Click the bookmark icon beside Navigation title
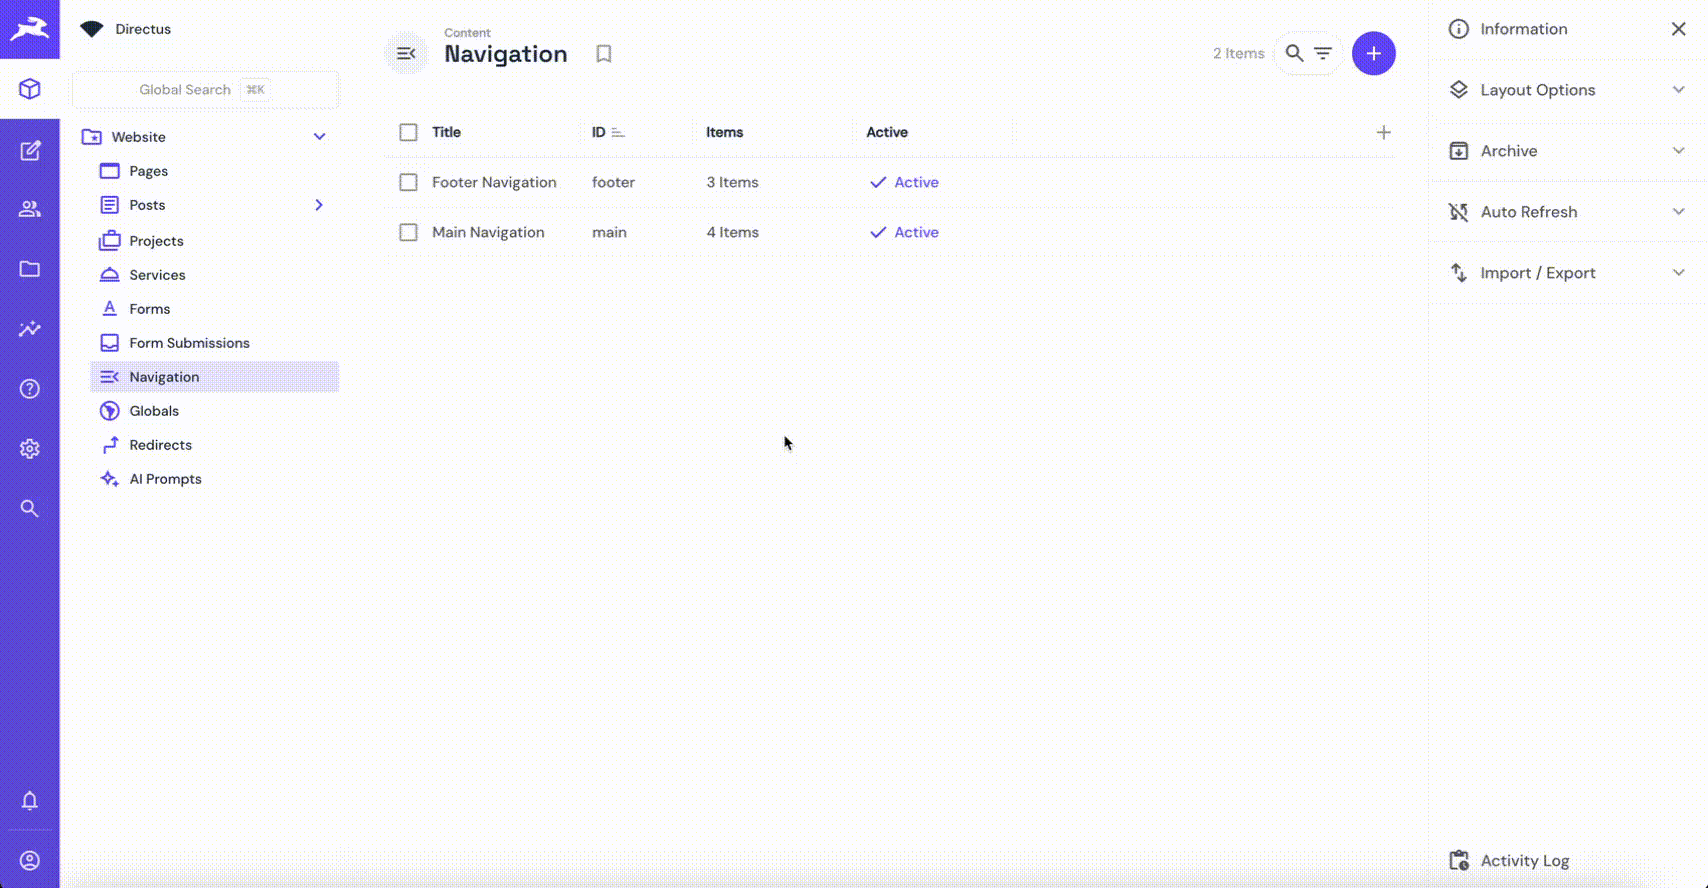This screenshot has width=1708, height=888. tap(603, 54)
